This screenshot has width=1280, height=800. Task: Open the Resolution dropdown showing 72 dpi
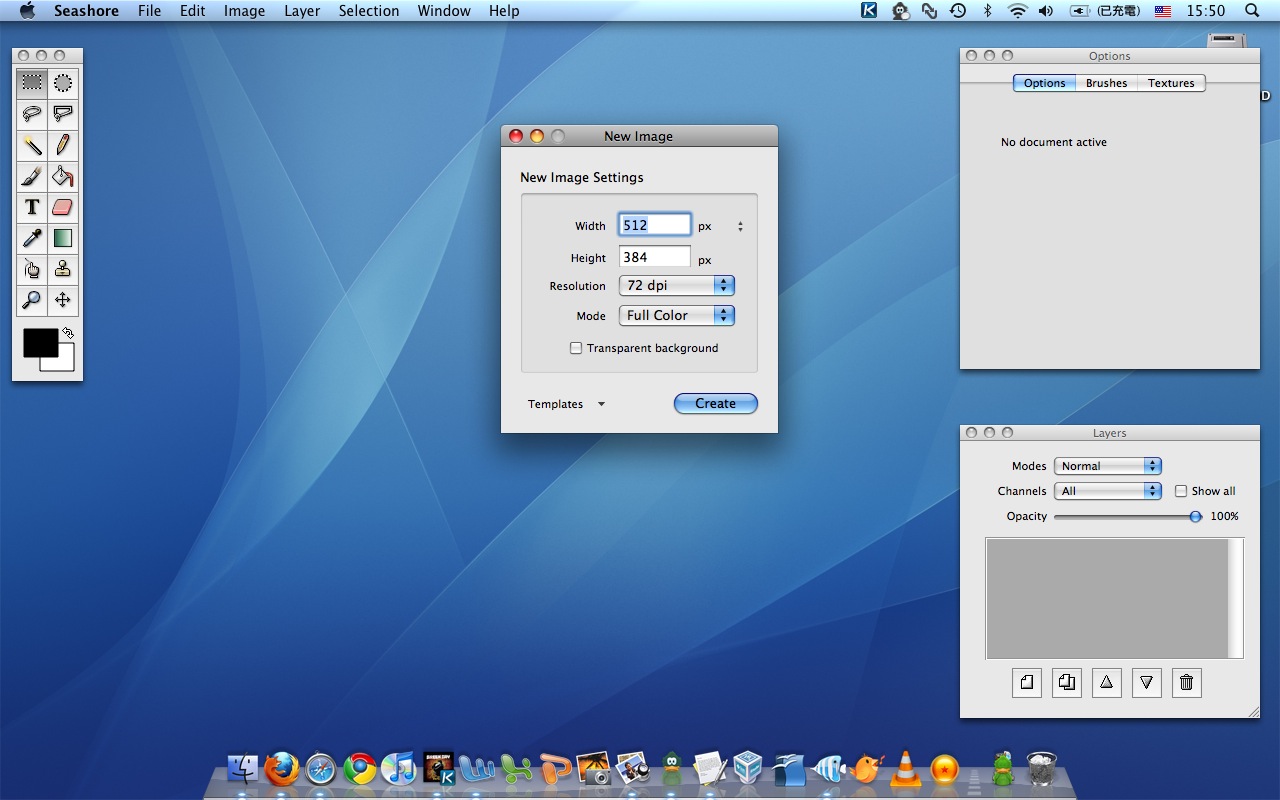pos(676,286)
